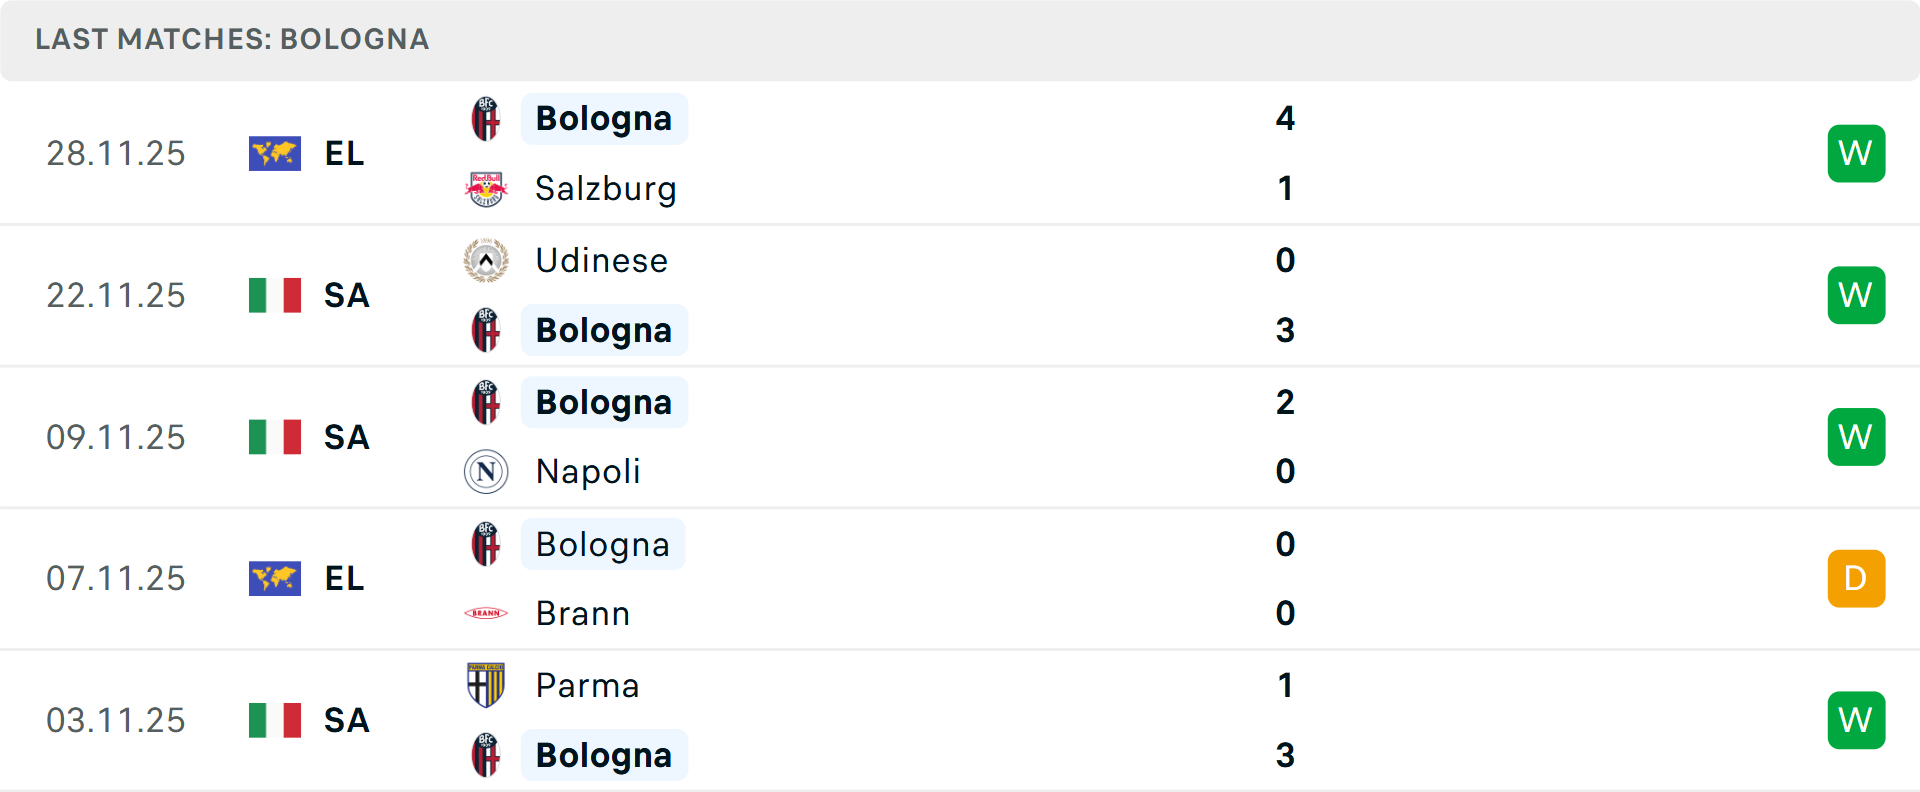Viewport: 1920px width, 792px height.
Task: Click the Italy flag on 03.11.25
Action: click(275, 720)
